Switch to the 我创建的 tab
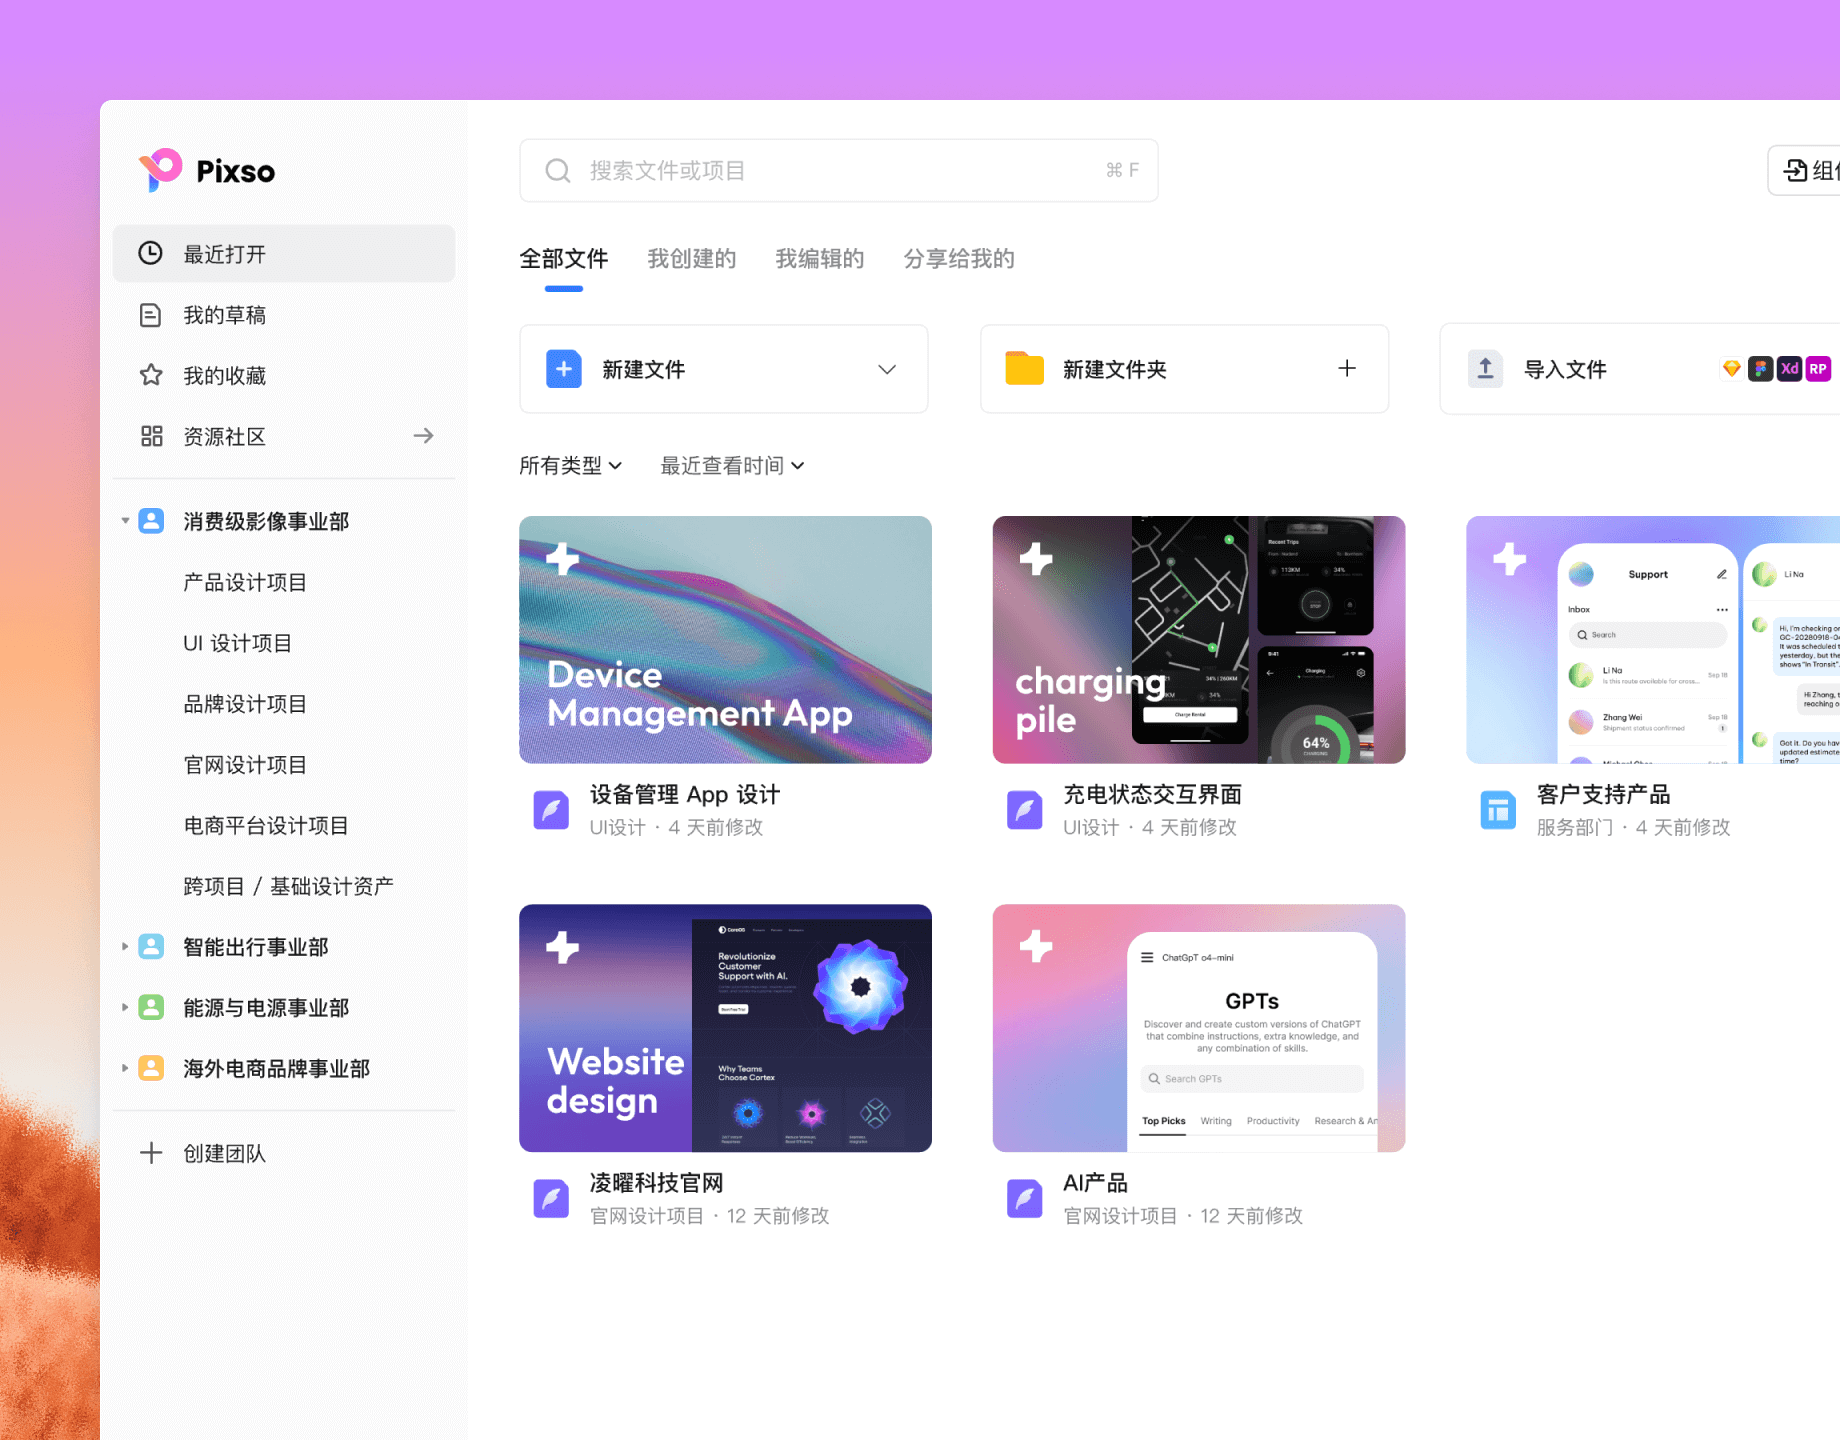1840x1440 pixels. [x=691, y=259]
